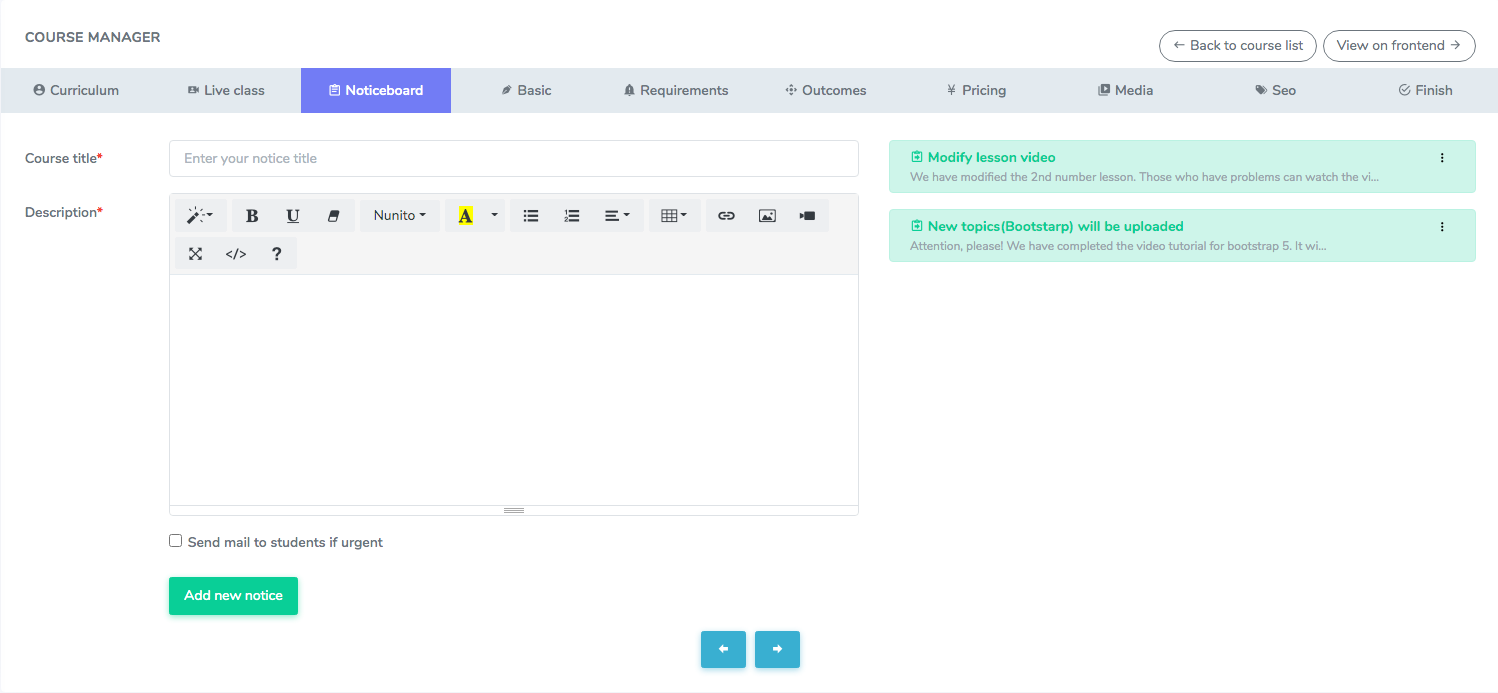Click the eraser remove font style icon

[334, 216]
